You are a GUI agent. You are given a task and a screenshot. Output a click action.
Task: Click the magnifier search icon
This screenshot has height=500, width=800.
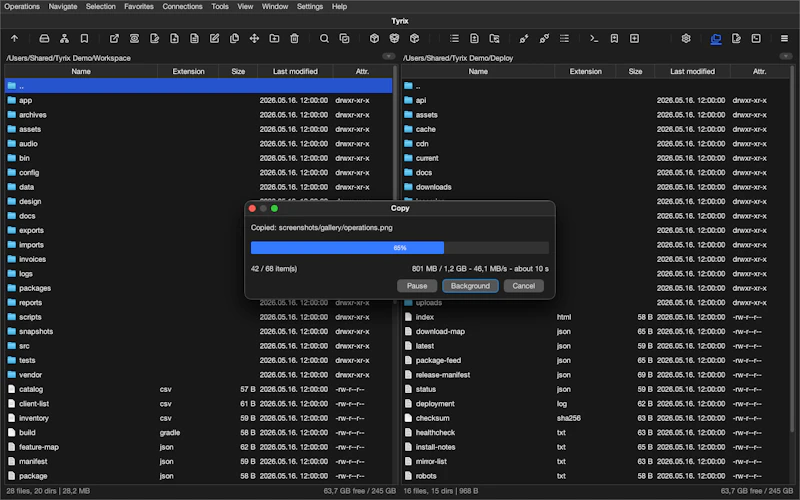(x=324, y=38)
